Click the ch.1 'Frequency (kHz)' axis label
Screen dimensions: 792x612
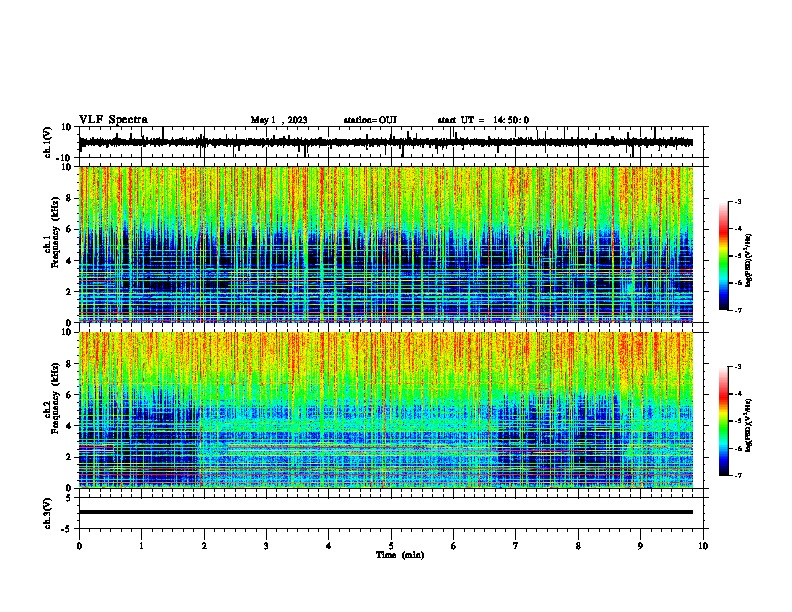[55, 232]
